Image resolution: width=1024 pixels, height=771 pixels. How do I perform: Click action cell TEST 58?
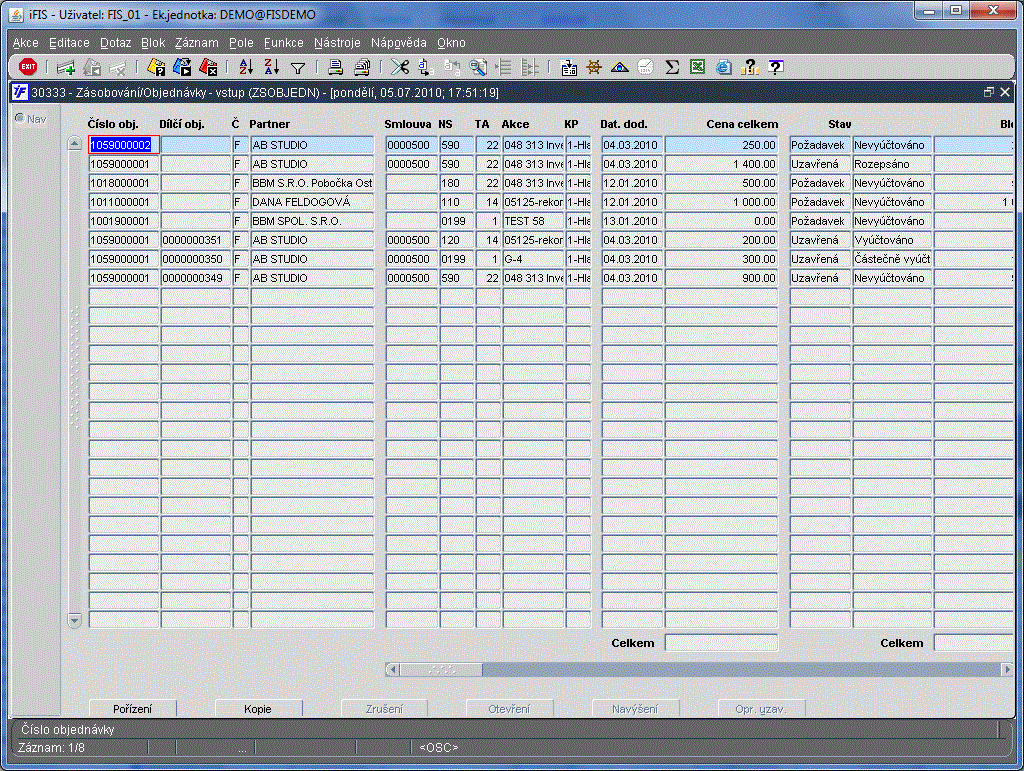tap(533, 221)
